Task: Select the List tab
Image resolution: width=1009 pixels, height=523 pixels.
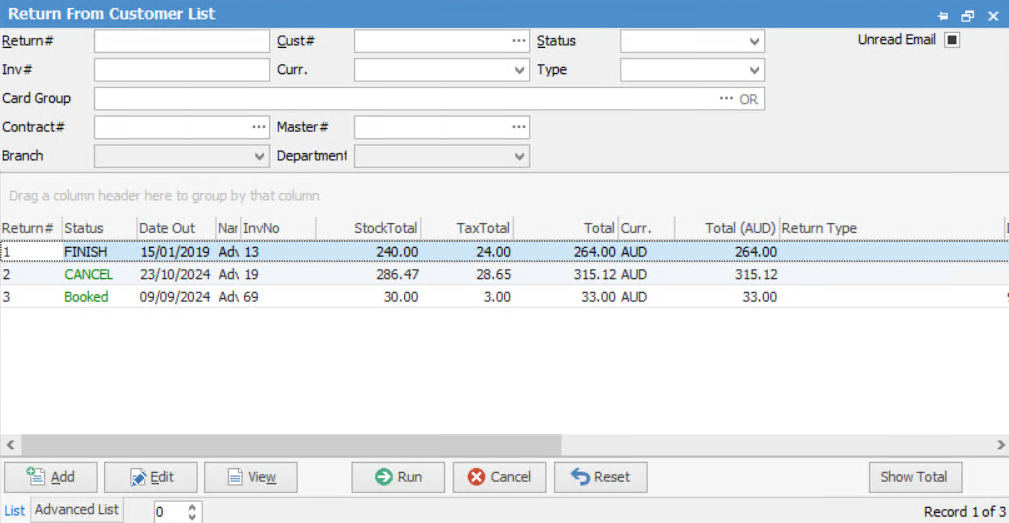Action: (x=14, y=510)
